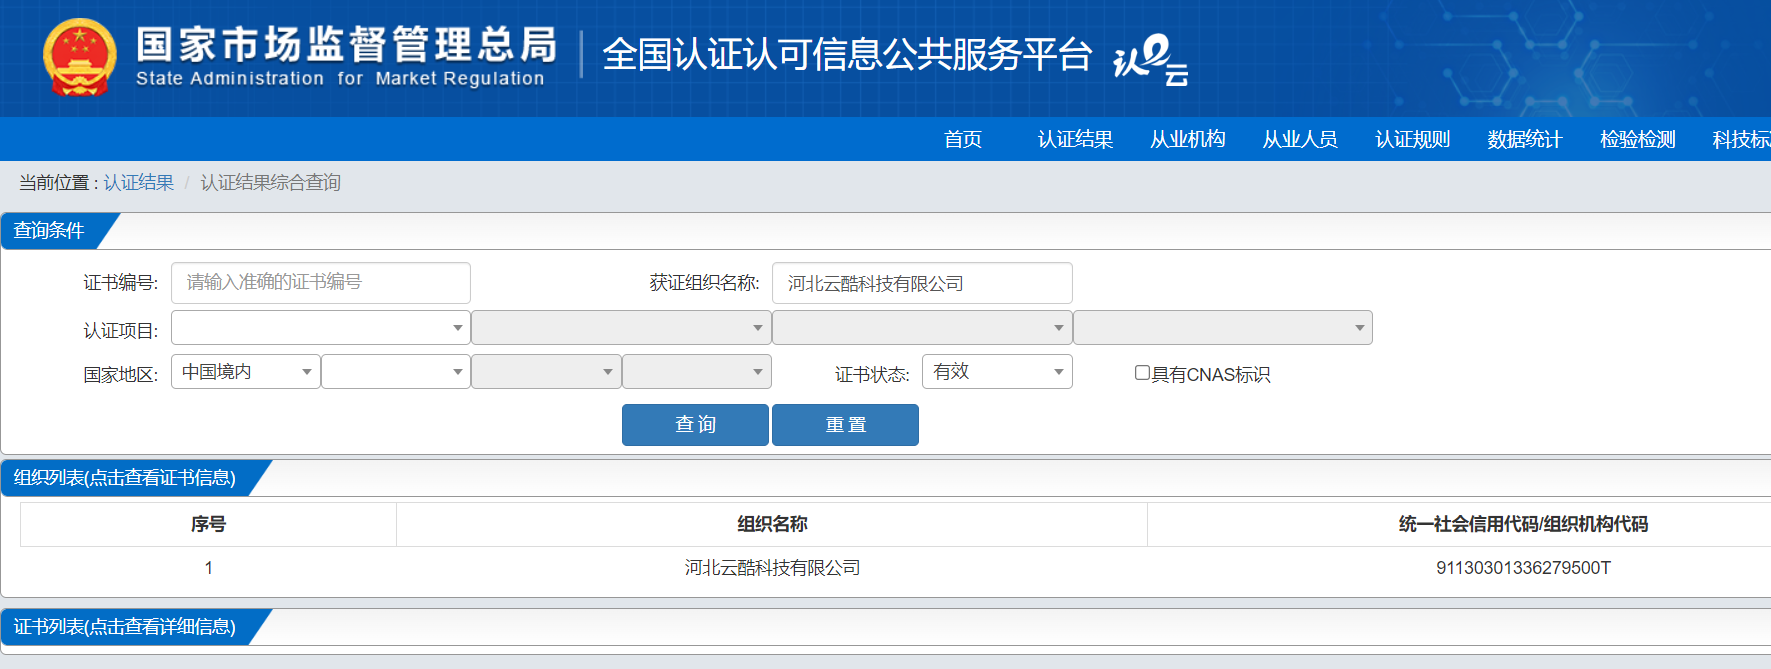Focus the 证书编号 input field
The image size is (1771, 669).
[321, 283]
